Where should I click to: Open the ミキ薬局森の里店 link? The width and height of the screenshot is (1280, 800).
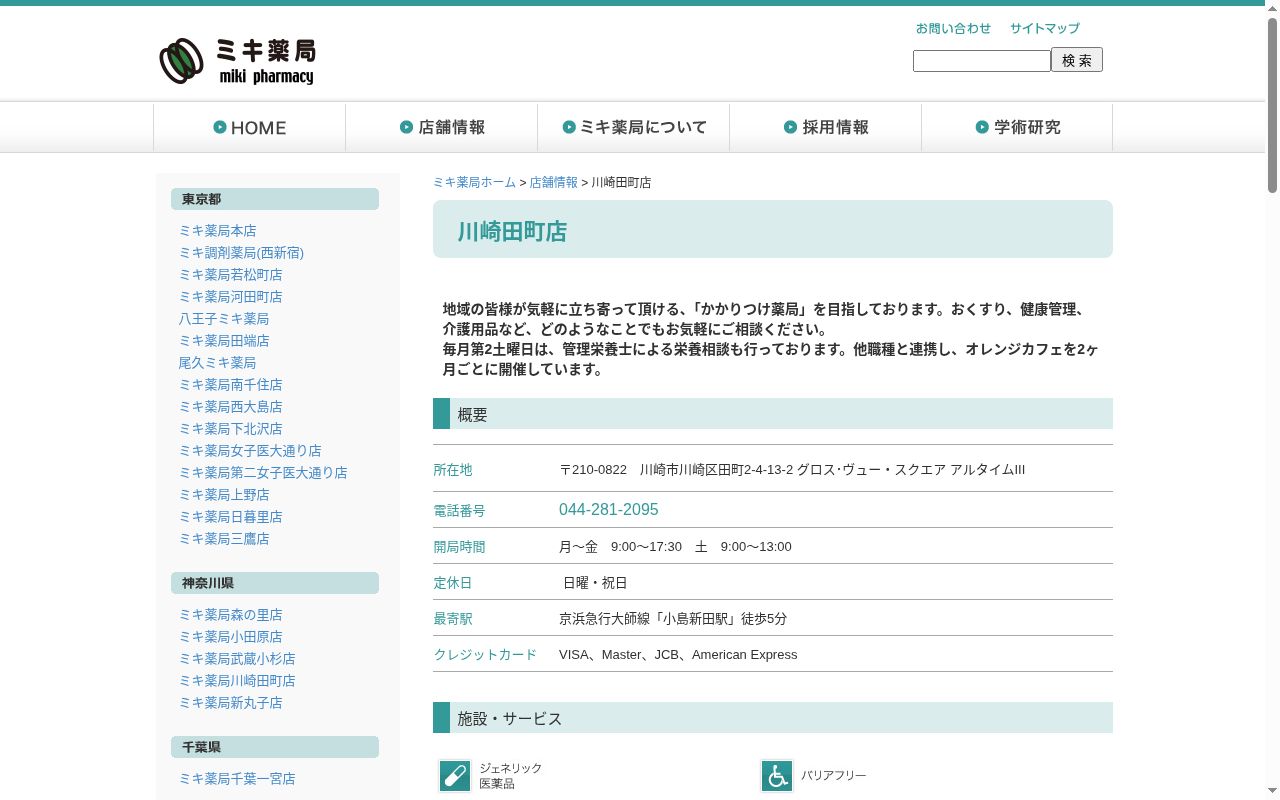(230, 615)
